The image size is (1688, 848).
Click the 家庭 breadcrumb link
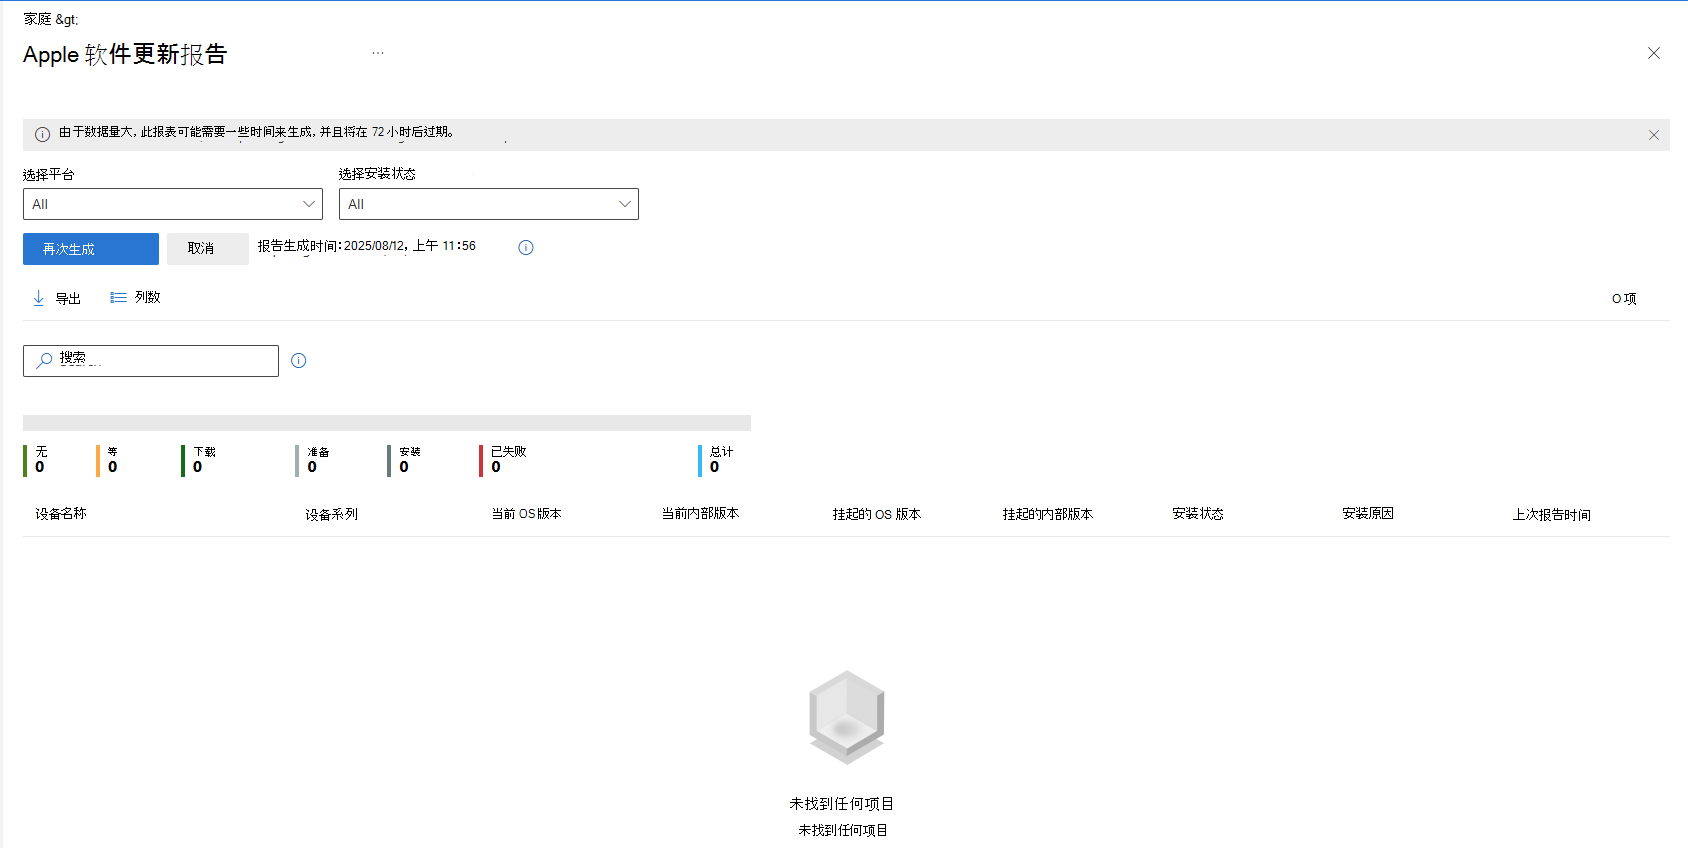point(37,19)
